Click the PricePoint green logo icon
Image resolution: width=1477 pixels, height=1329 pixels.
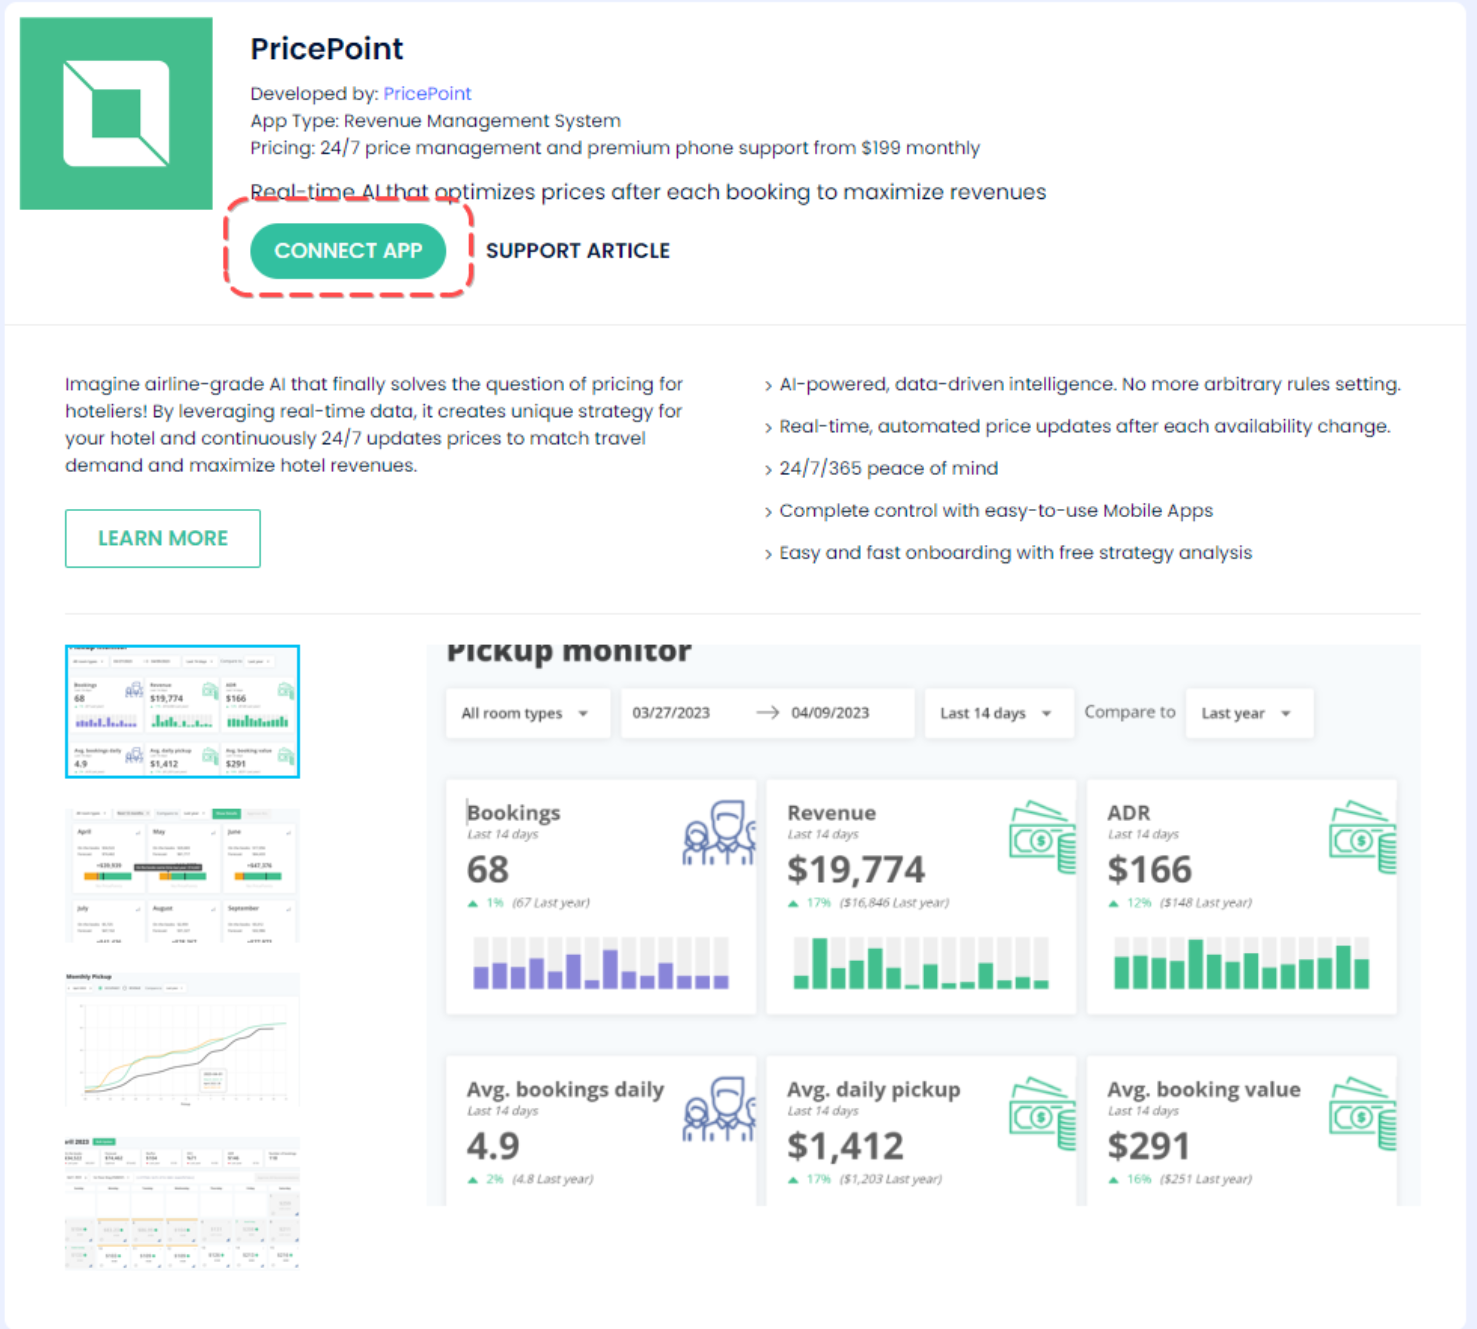pyautogui.click(x=116, y=113)
